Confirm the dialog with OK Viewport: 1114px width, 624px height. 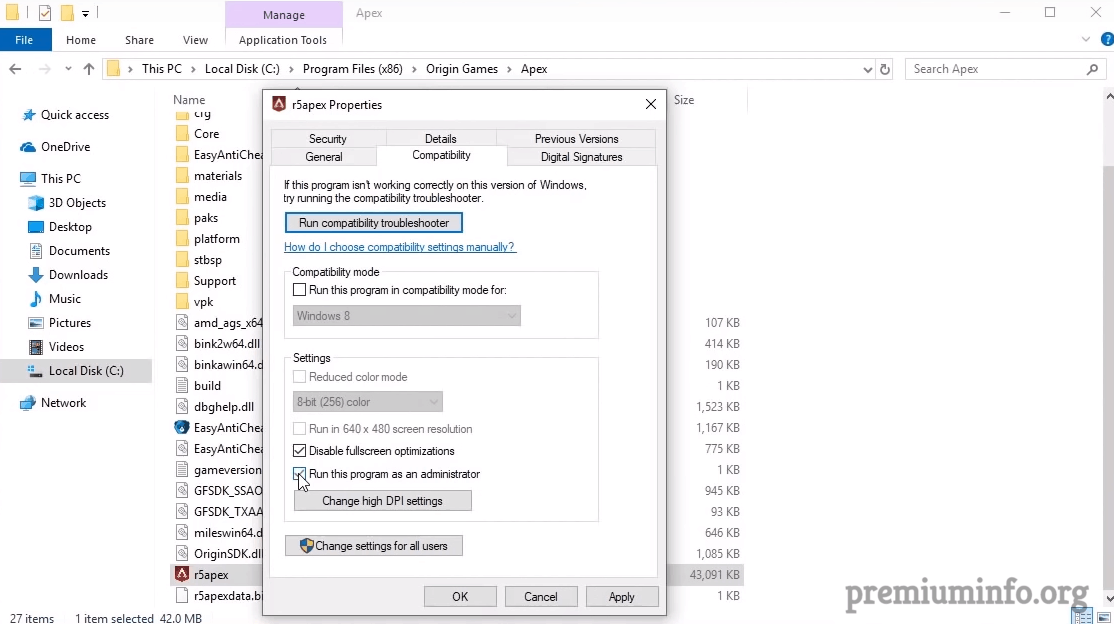pos(460,597)
